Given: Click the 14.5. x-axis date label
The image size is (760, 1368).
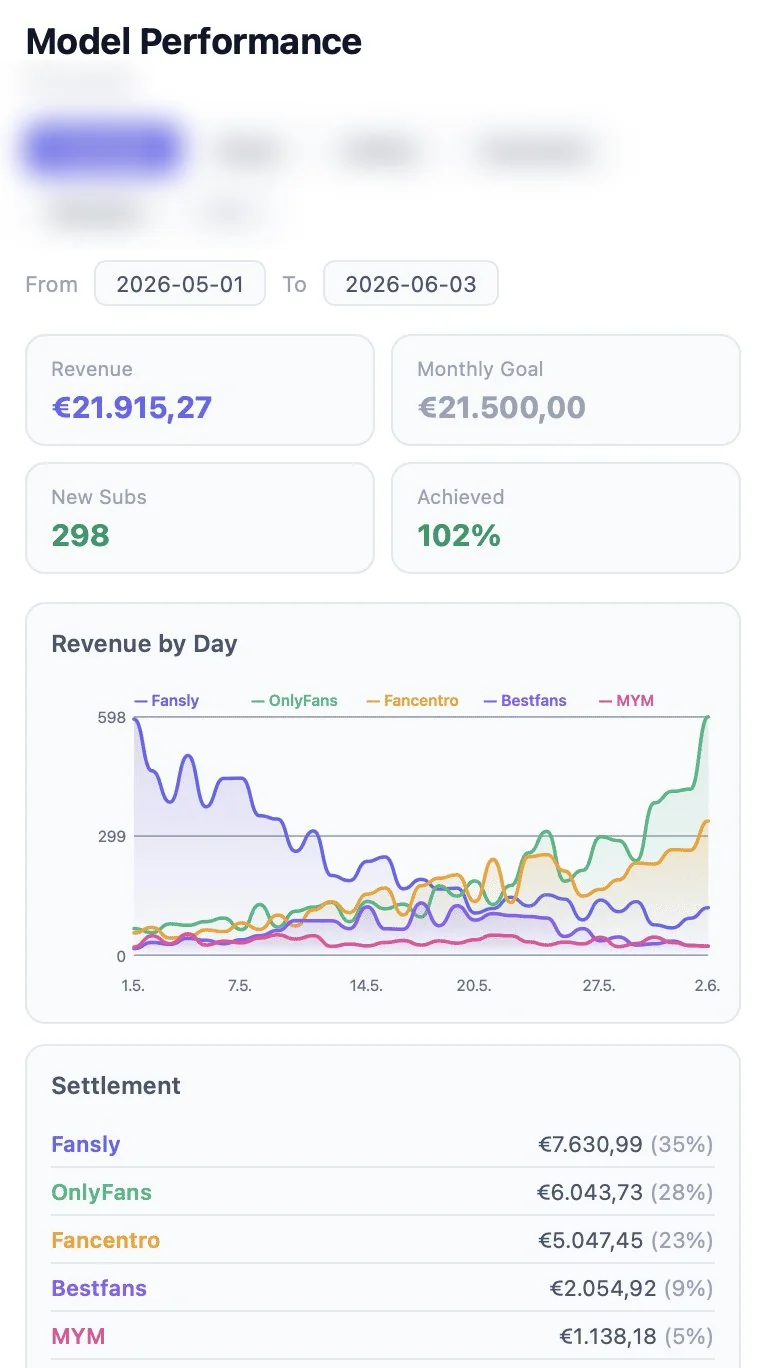Looking at the screenshot, I should pyautogui.click(x=366, y=985).
